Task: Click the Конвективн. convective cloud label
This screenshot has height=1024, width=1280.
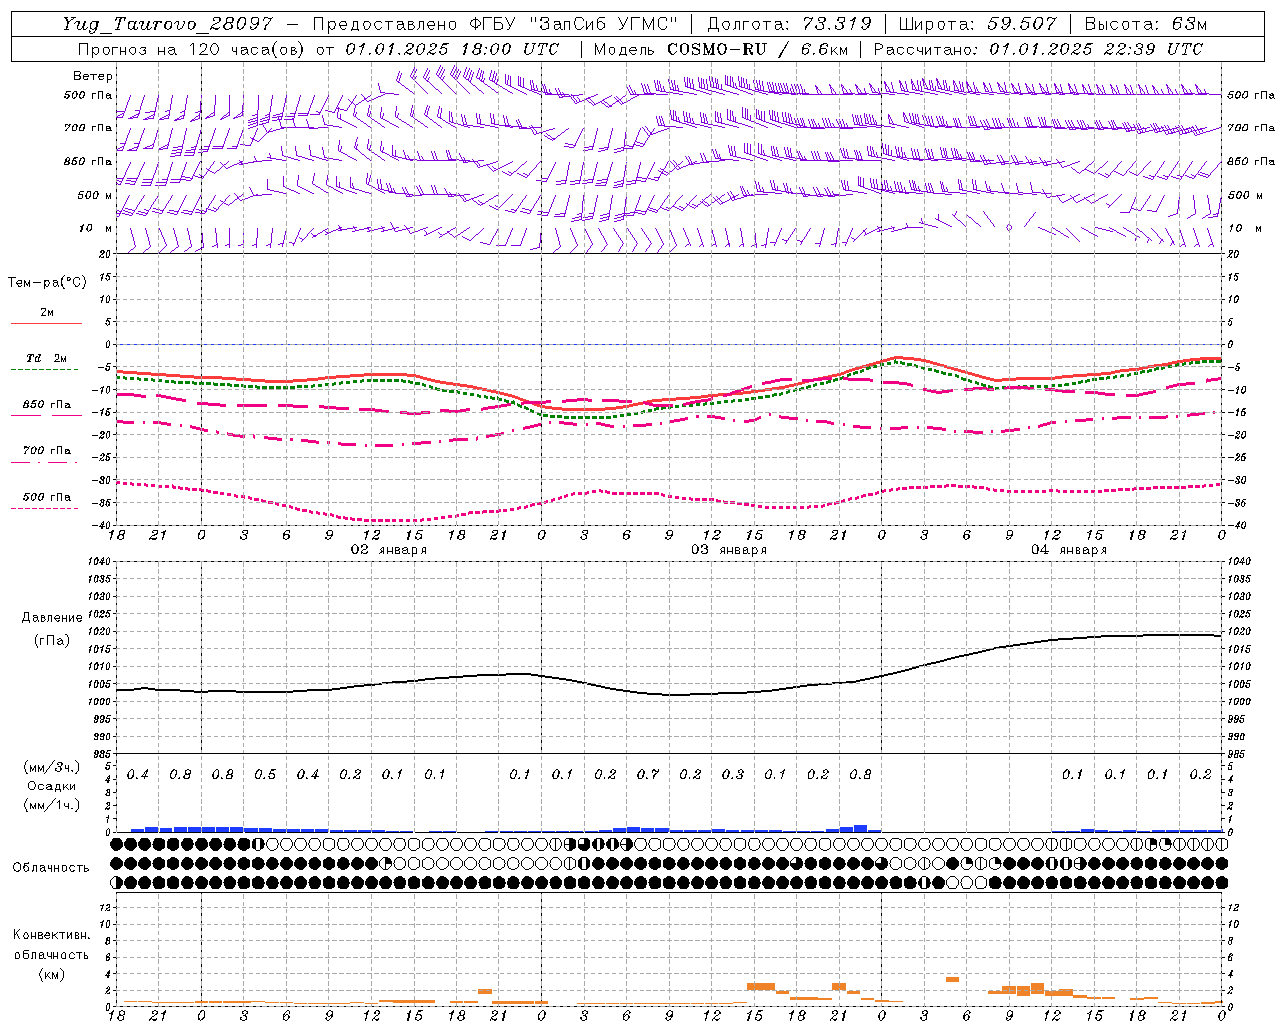Action: (x=51, y=935)
